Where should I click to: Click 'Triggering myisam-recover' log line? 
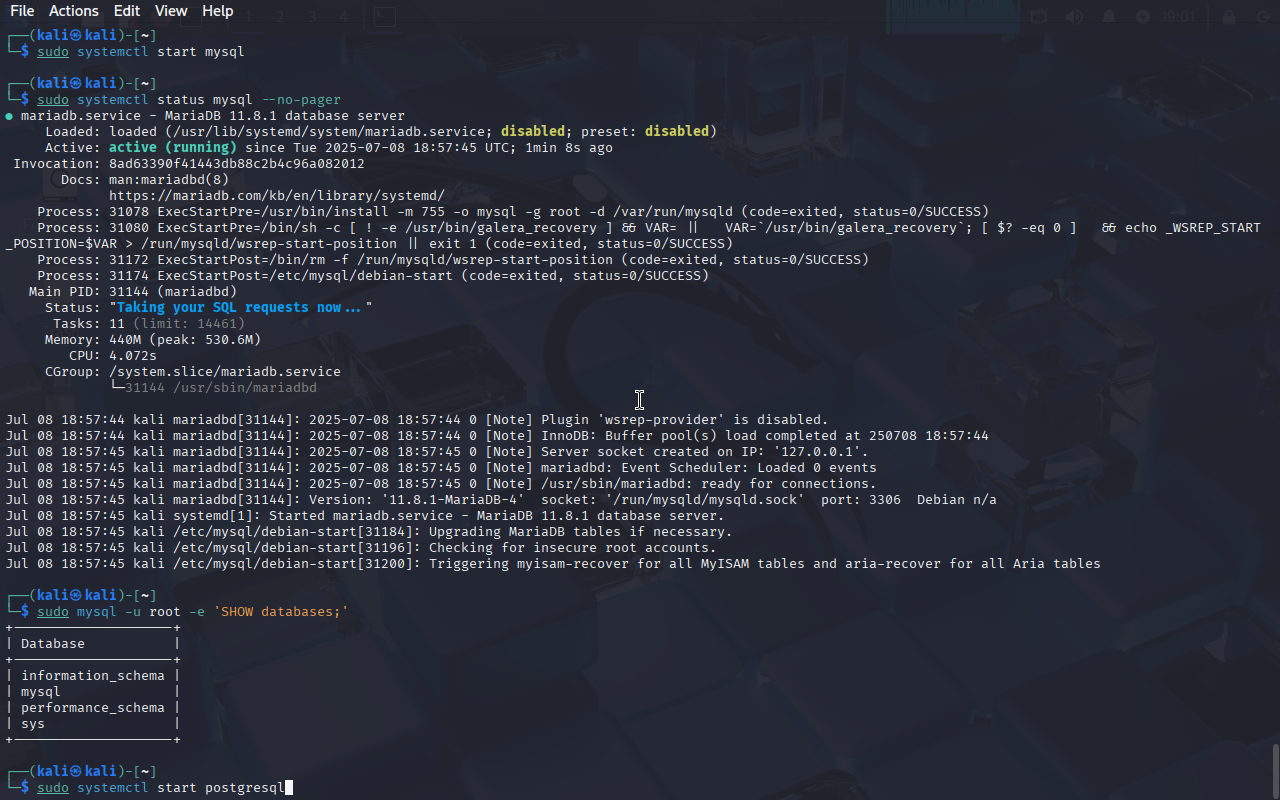[x=553, y=564]
